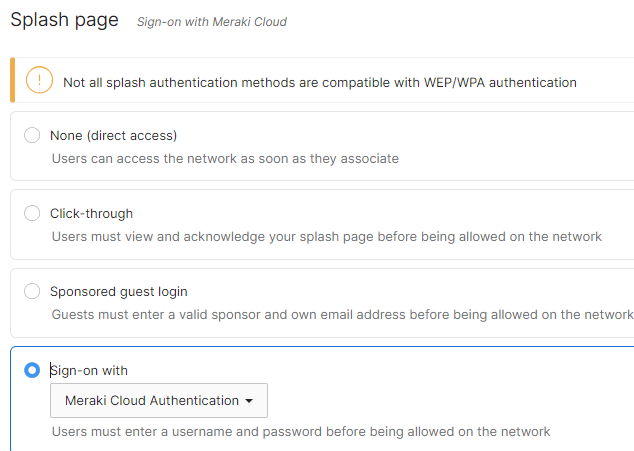Click the Splash page heading
This screenshot has width=634, height=451.
click(64, 19)
